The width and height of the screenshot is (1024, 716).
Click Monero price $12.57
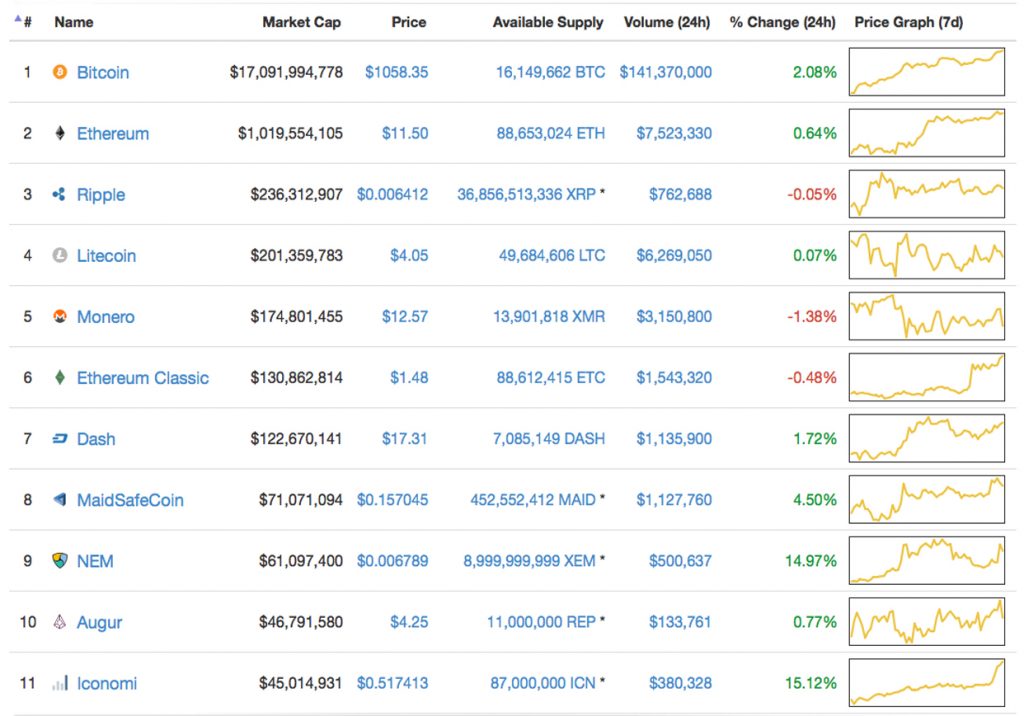405,317
